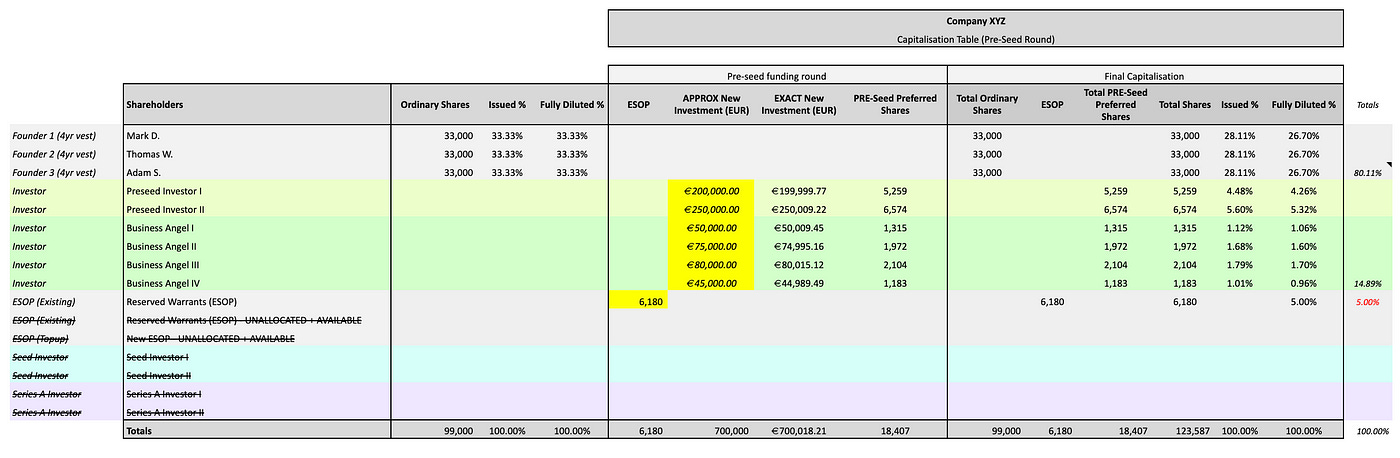Click the yellow €50,000.00 investment cell
This screenshot has height=458, width=1400.
click(711, 228)
